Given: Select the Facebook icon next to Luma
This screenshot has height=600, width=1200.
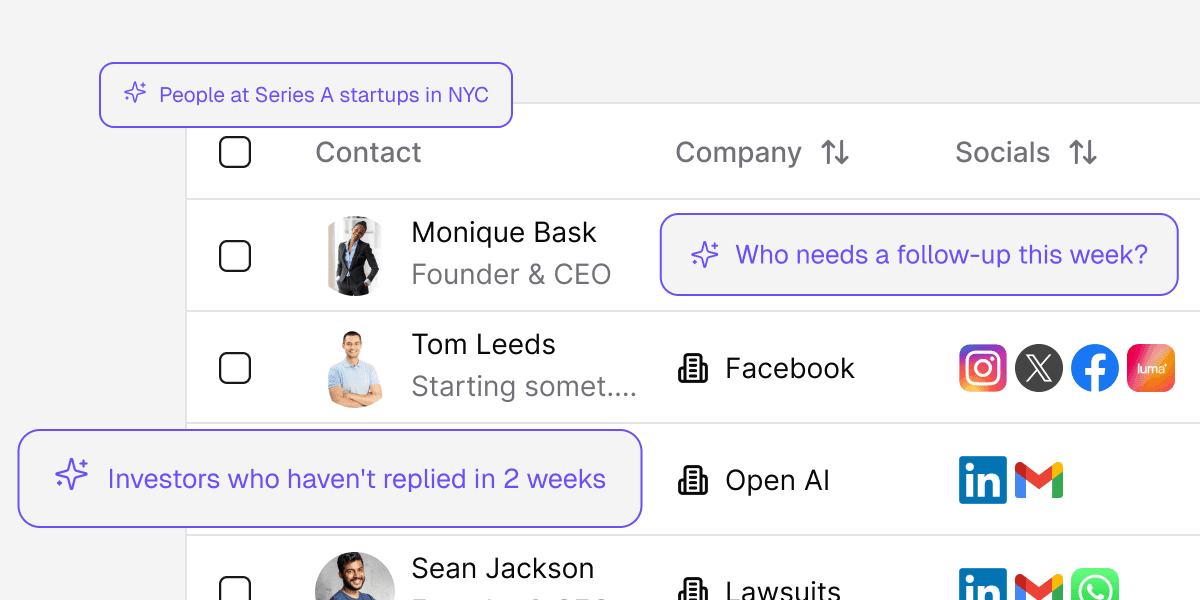Looking at the screenshot, I should coord(1095,368).
